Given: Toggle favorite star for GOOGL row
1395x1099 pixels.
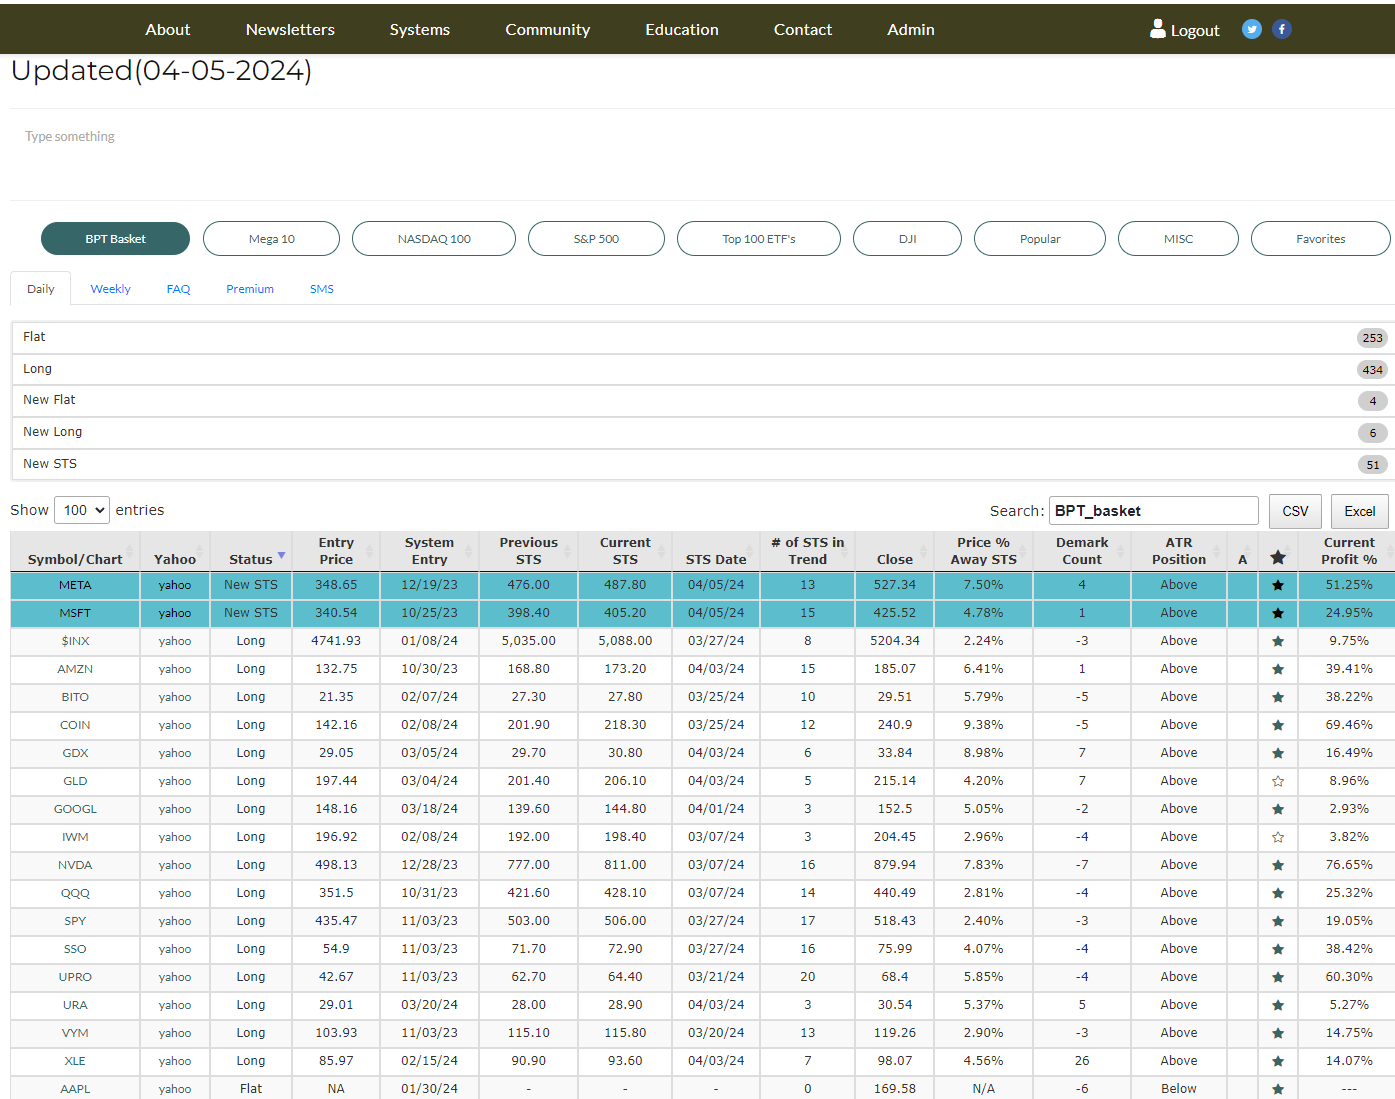Looking at the screenshot, I should (x=1277, y=809).
